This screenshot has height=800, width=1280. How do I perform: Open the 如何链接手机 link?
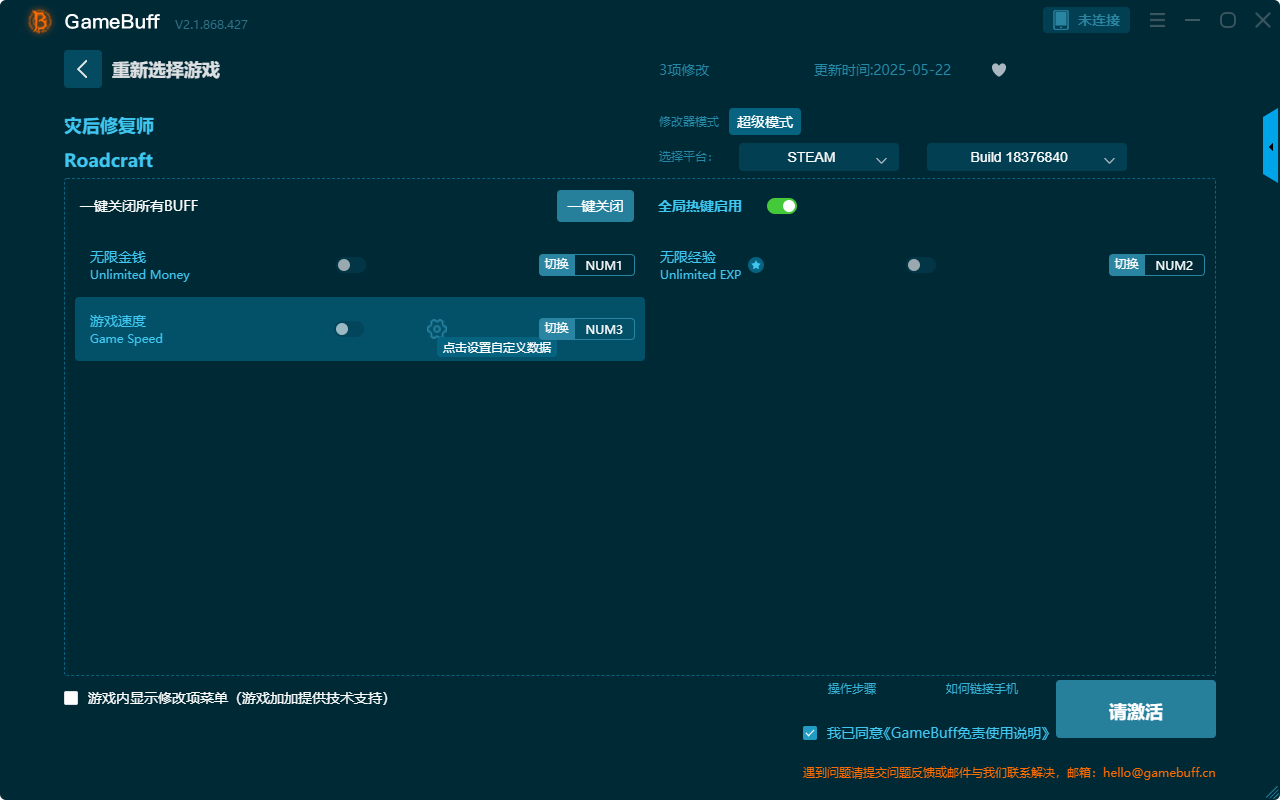982,689
